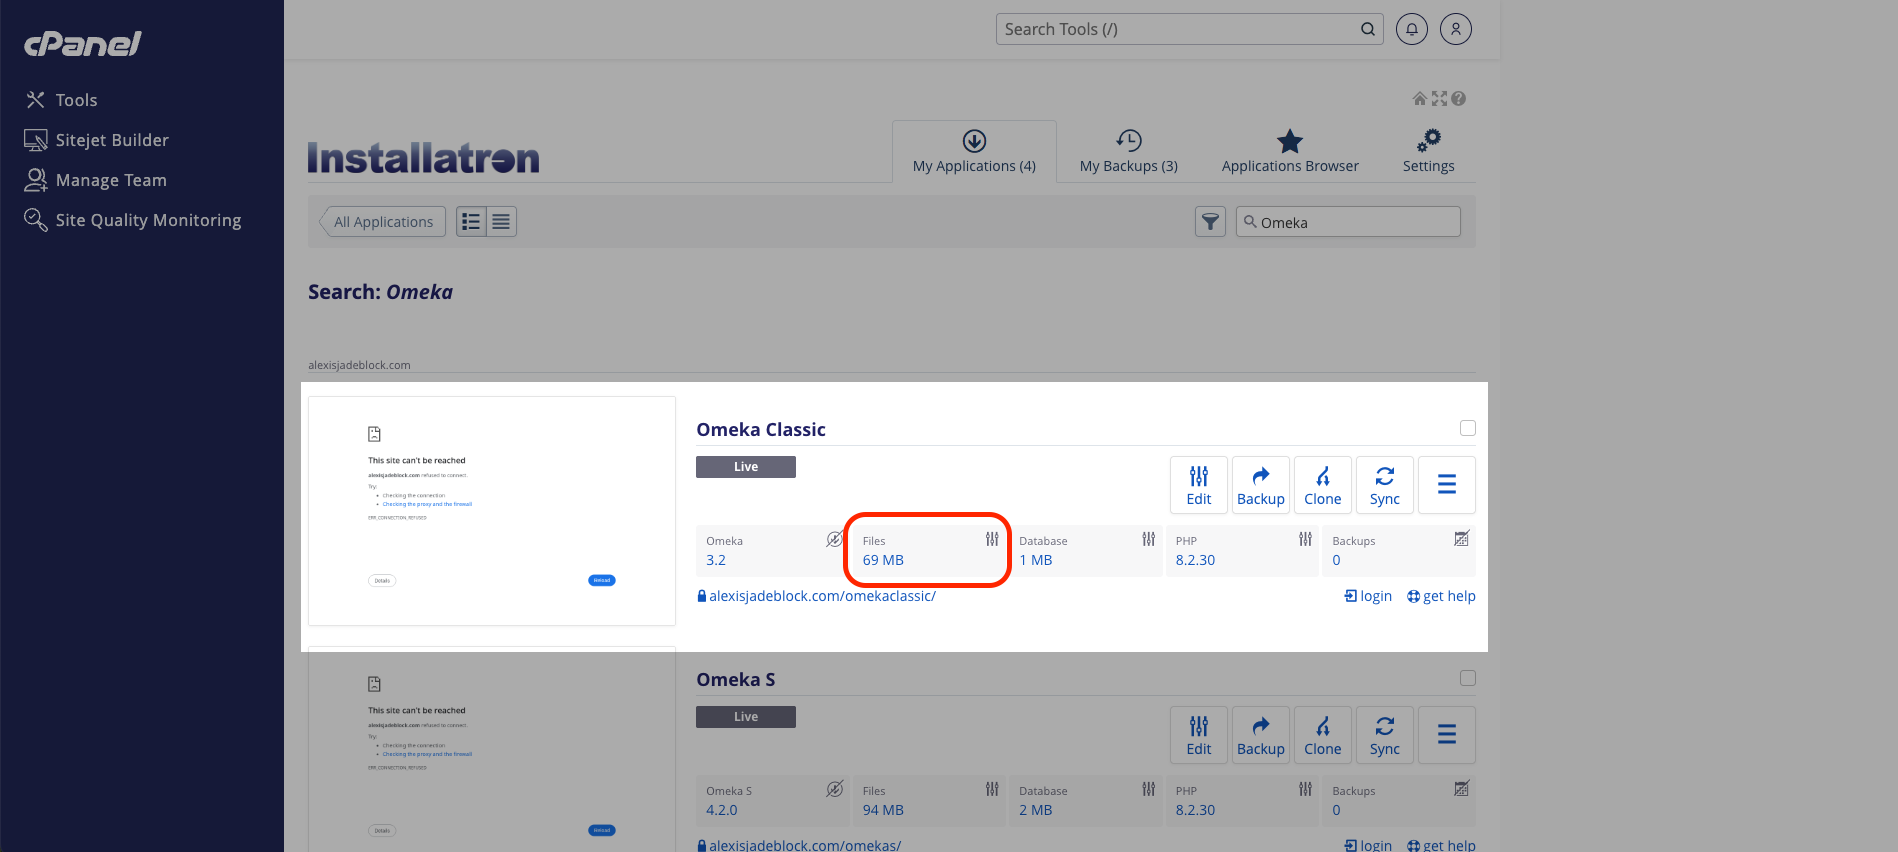Click the filter funnel icon
Image resolution: width=1898 pixels, height=852 pixels.
pyautogui.click(x=1210, y=222)
